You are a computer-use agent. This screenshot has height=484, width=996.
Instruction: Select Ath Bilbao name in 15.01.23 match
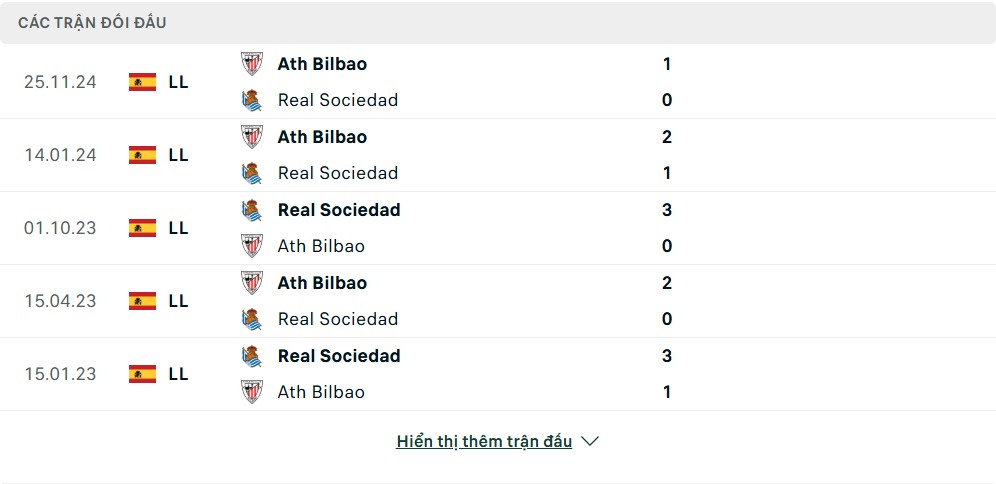tap(321, 392)
